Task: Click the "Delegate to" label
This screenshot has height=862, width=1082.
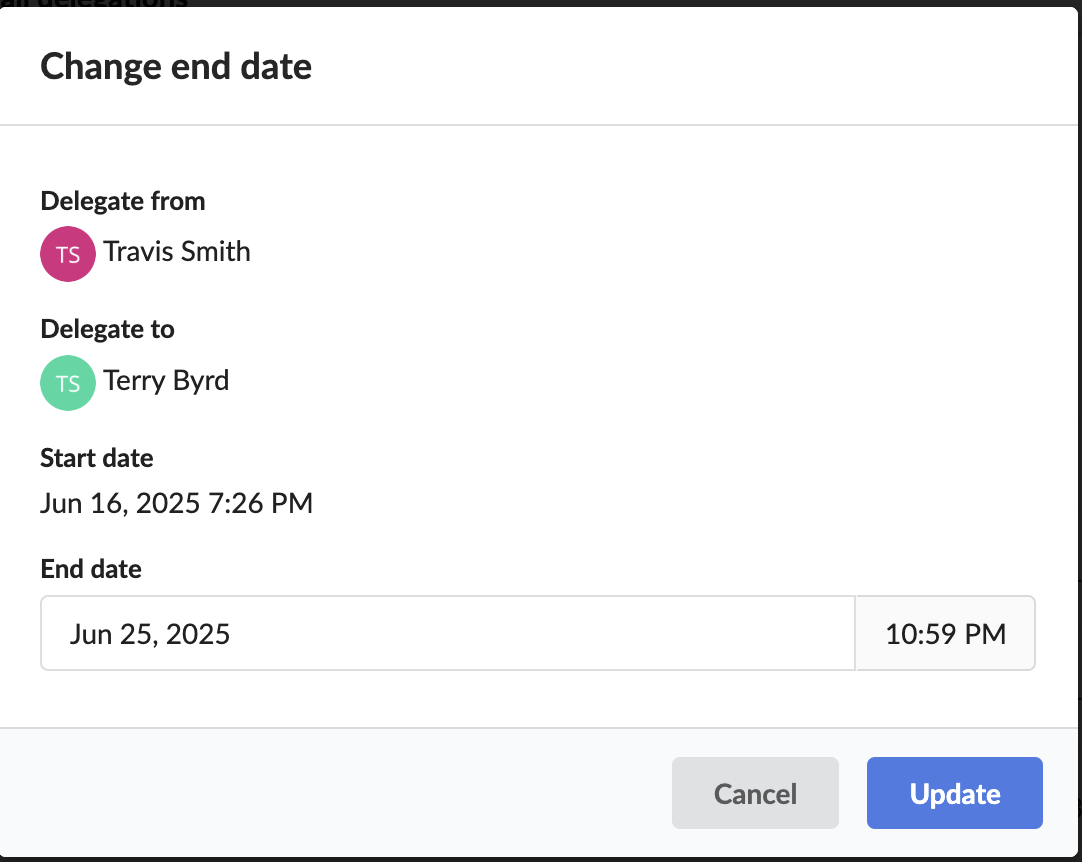Action: (x=107, y=329)
